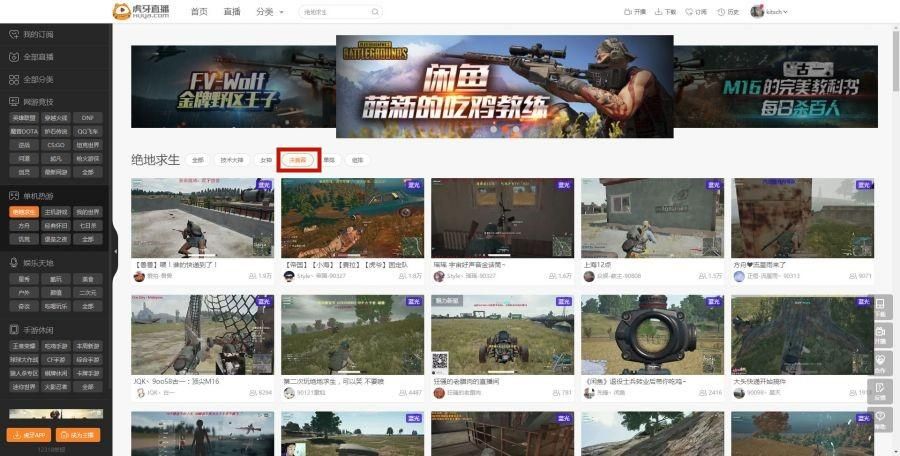The height and width of the screenshot is (456, 900).
Task: Open the M16的完美教科书 banner
Action: (x=775, y=87)
